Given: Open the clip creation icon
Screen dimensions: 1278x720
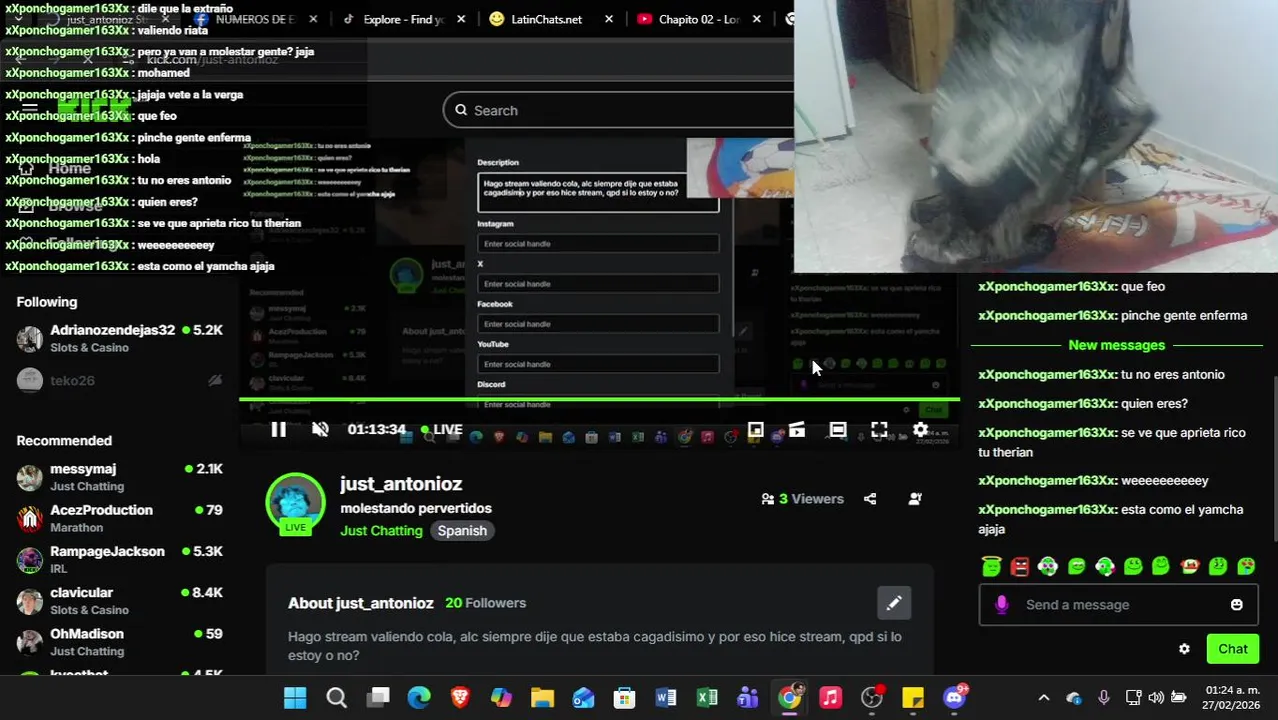Looking at the screenshot, I should tap(797, 430).
